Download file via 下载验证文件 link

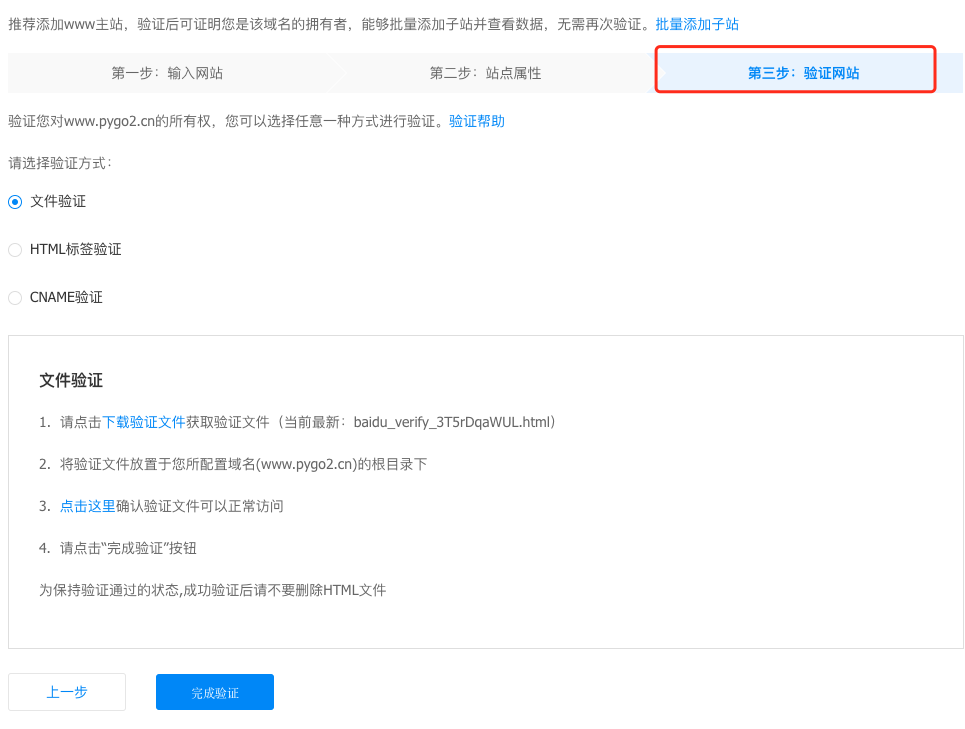pos(144,422)
